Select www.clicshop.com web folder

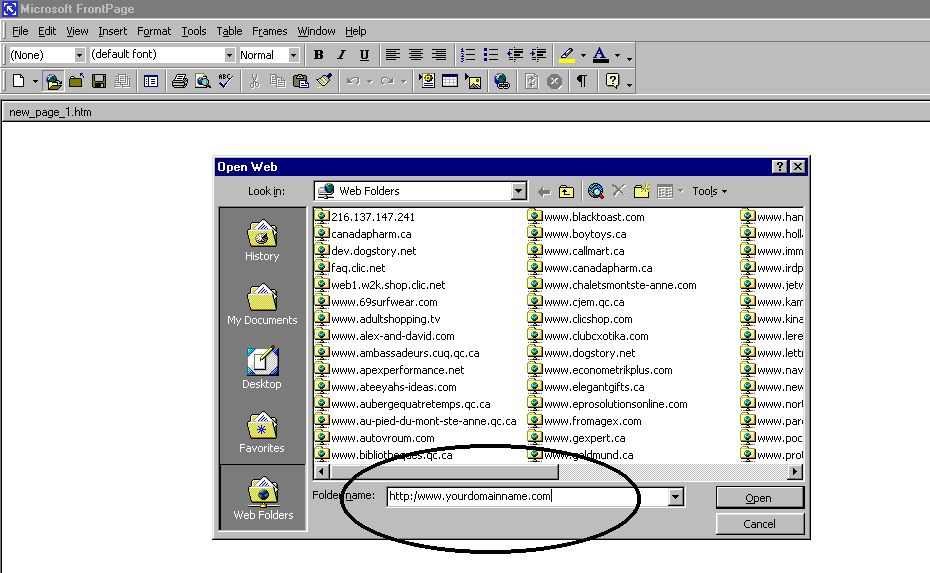coord(580,319)
